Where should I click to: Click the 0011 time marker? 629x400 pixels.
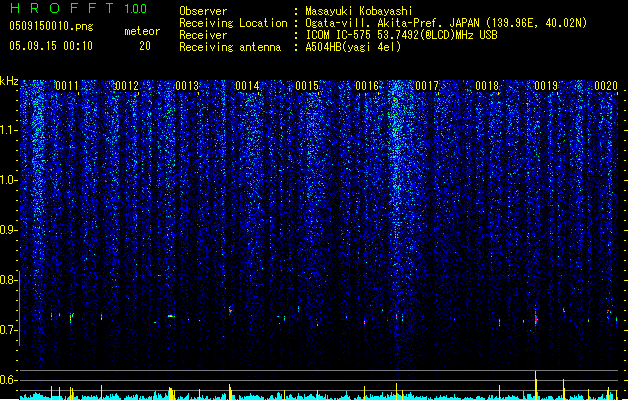(67, 86)
